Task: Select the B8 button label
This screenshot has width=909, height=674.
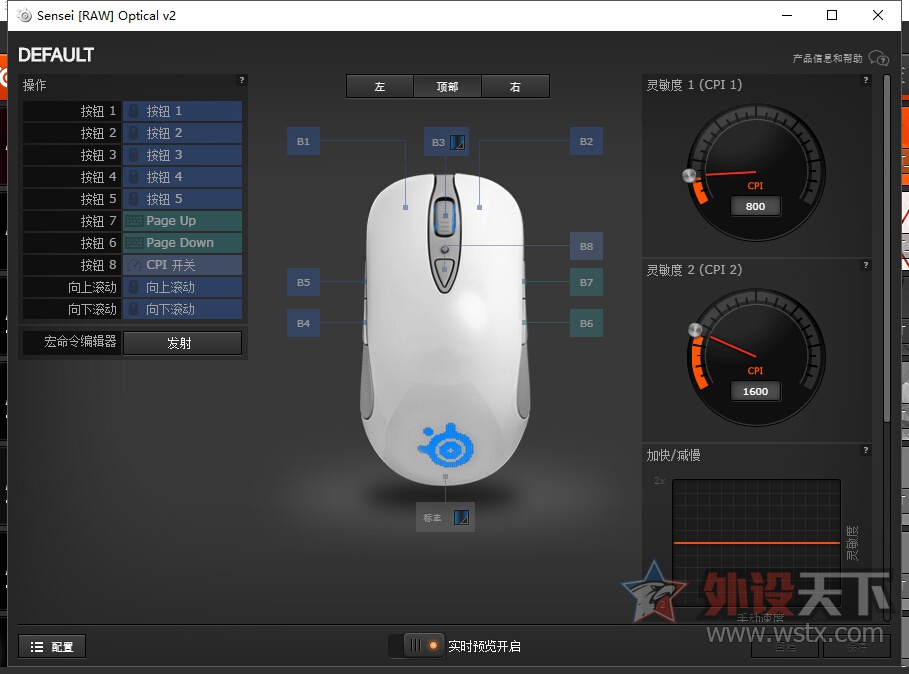Action: (x=586, y=246)
